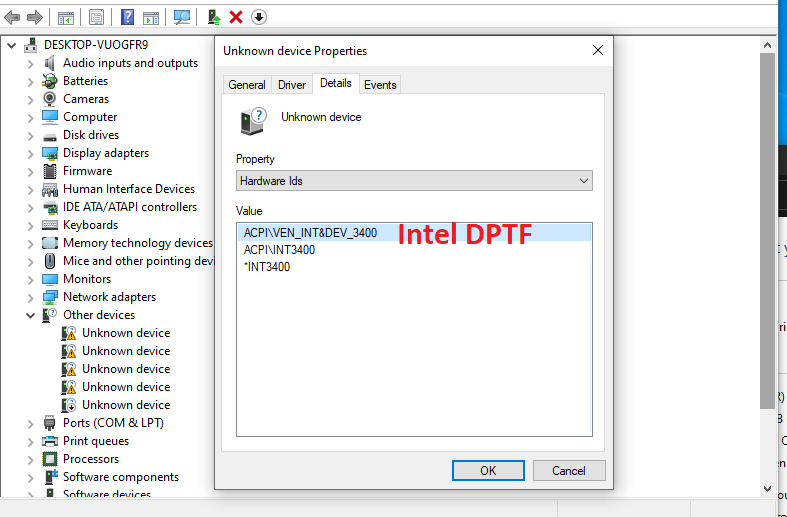Viewport: 787px width, 517px height.
Task: Click the vertical scrollbar down arrow
Action: pos(767,488)
